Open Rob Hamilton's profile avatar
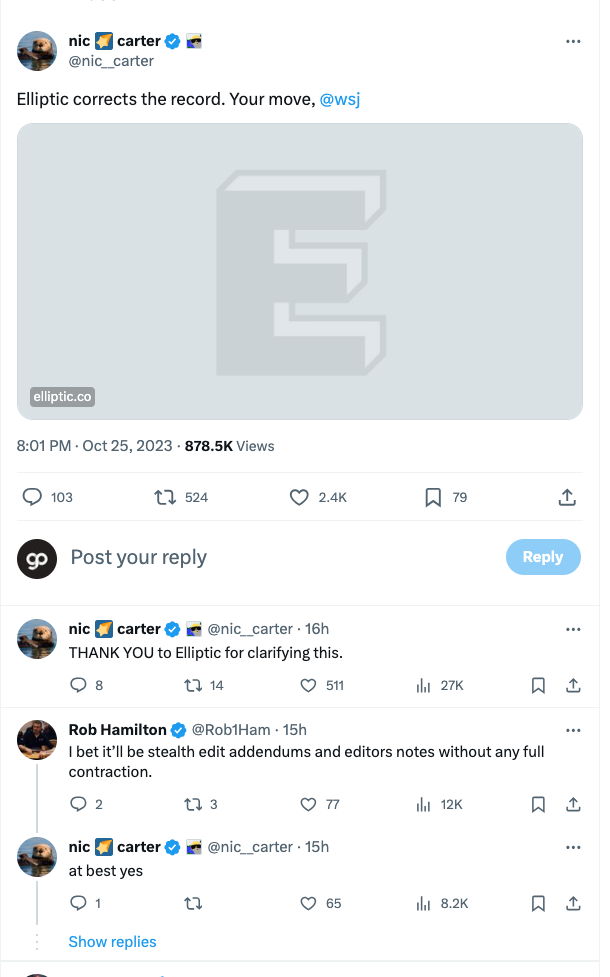This screenshot has height=977, width=610. tap(37, 740)
